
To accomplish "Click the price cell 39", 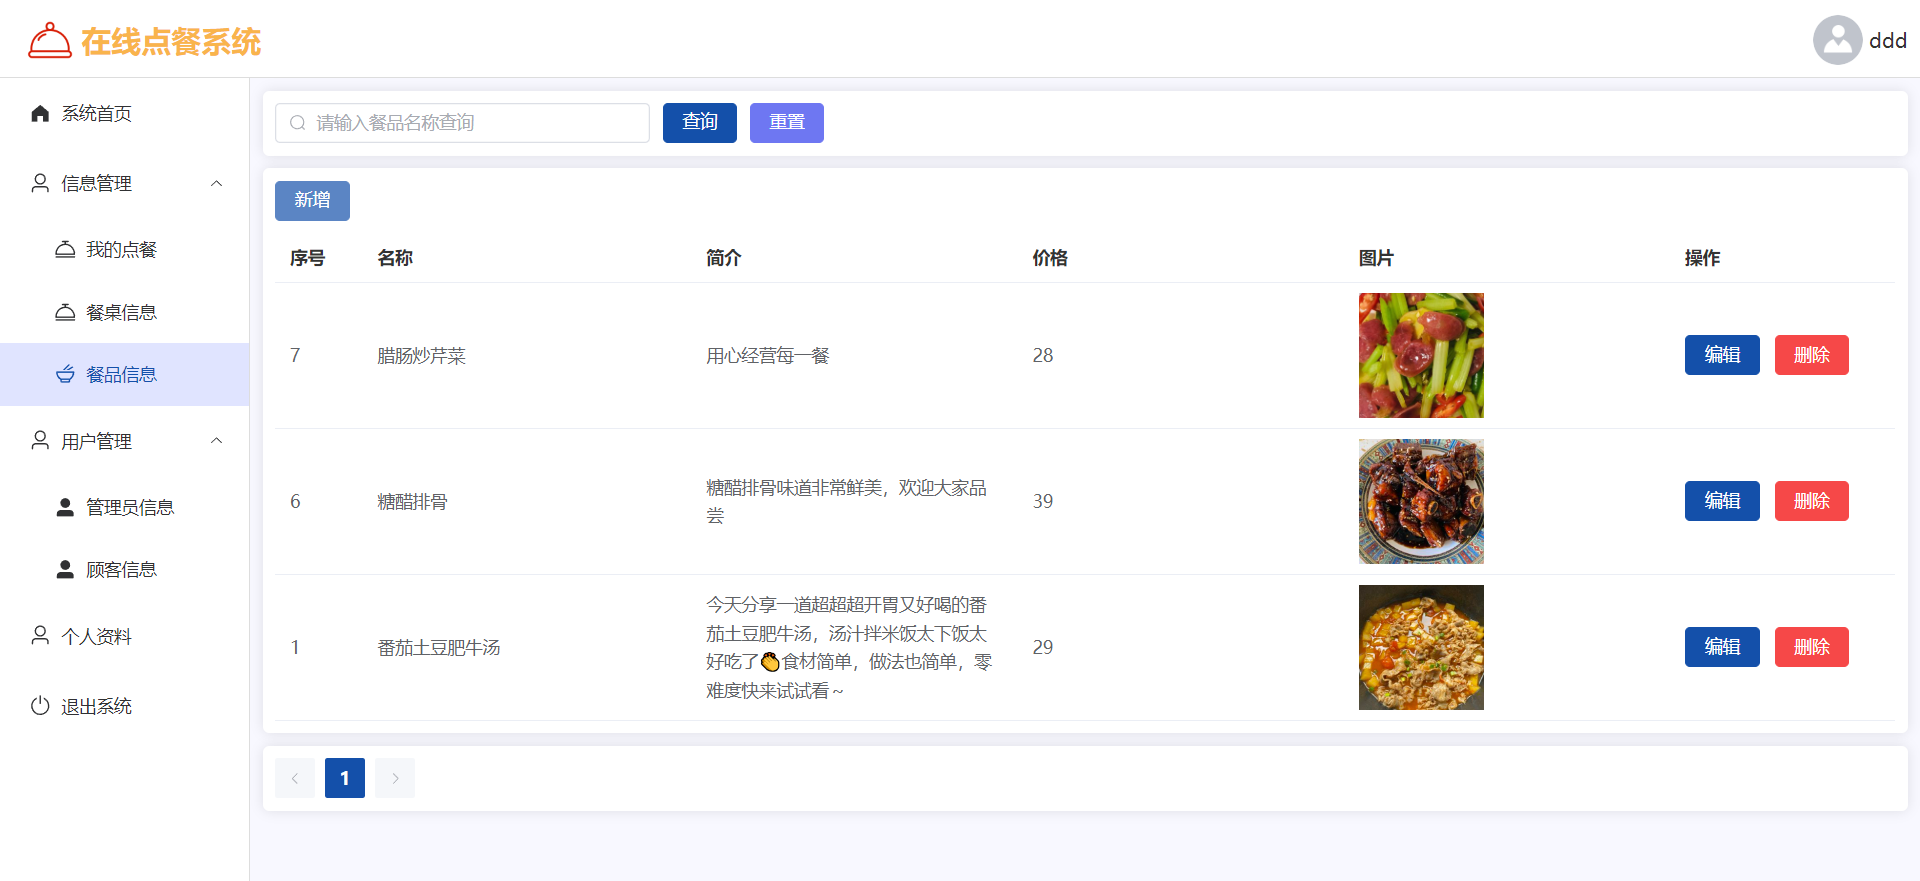I will [1043, 502].
